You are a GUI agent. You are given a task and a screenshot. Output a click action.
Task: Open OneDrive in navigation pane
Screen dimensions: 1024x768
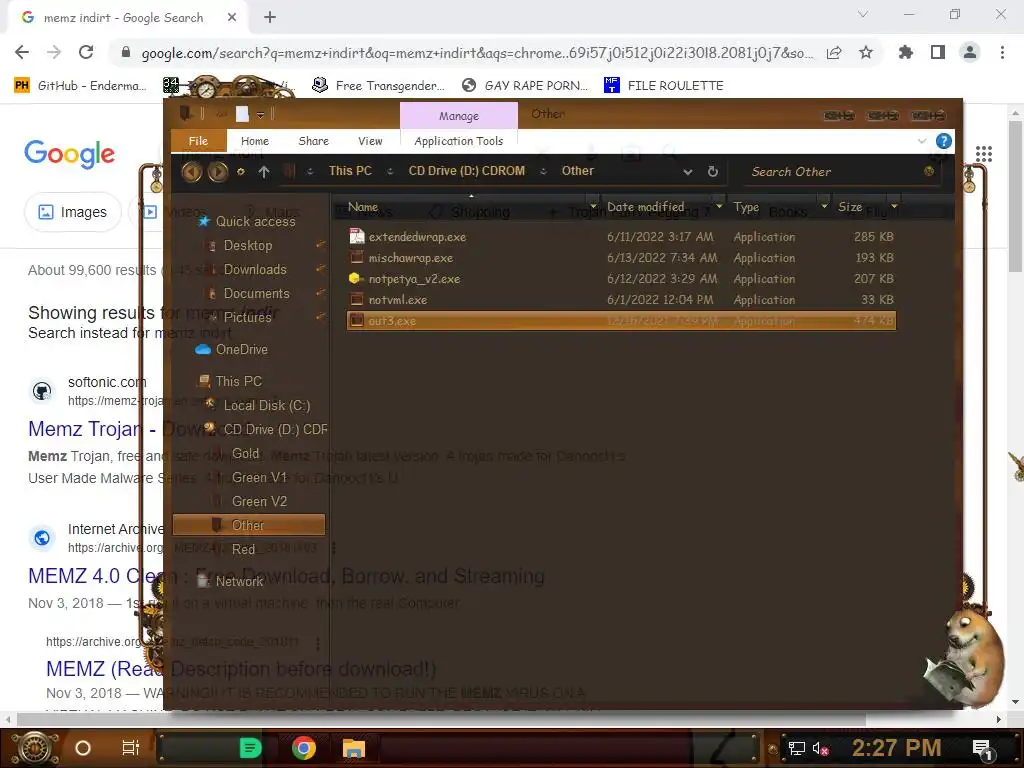pos(242,349)
